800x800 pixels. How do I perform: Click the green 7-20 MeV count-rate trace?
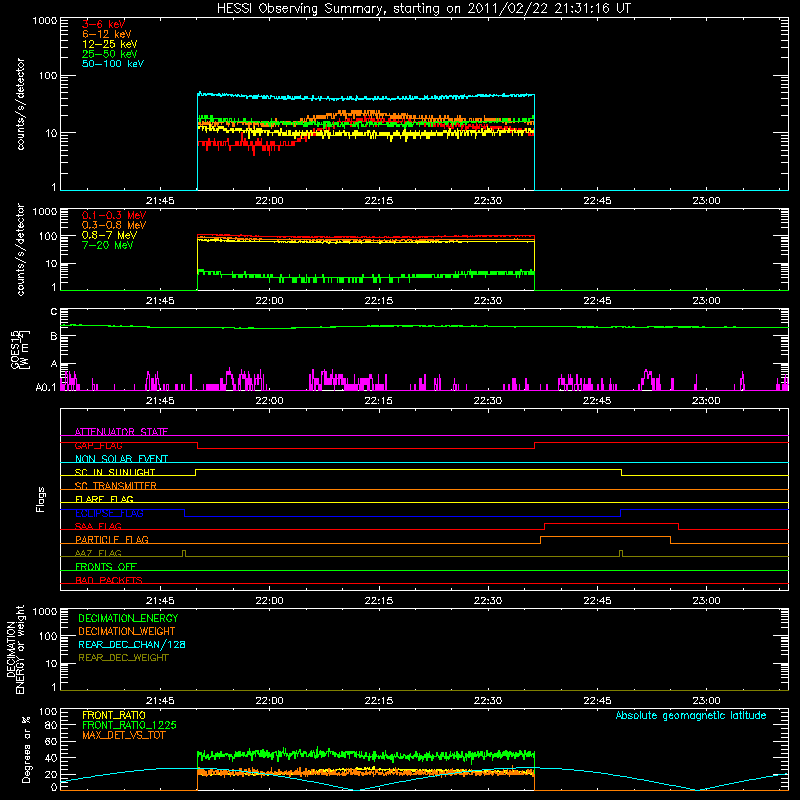point(366,277)
